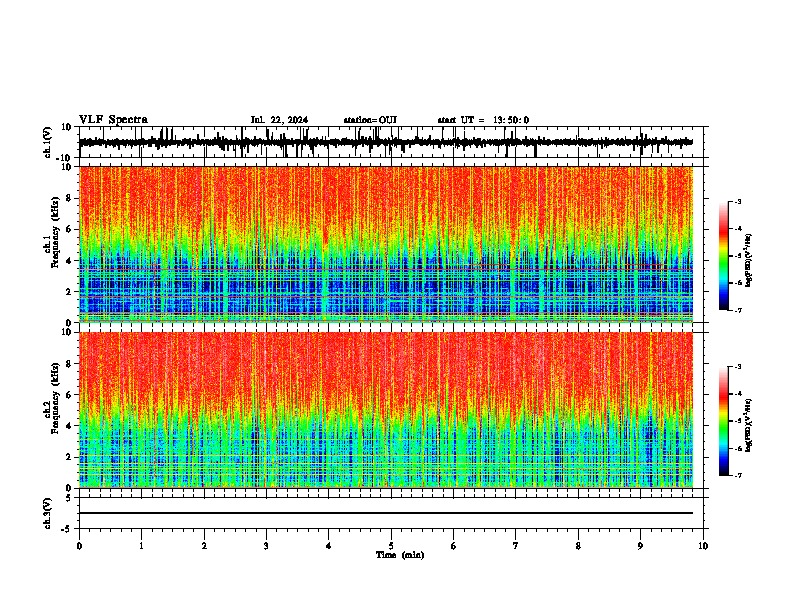
Task: Click the '6' kHz tick on ch.1 frequency axis
Action: pos(70,229)
